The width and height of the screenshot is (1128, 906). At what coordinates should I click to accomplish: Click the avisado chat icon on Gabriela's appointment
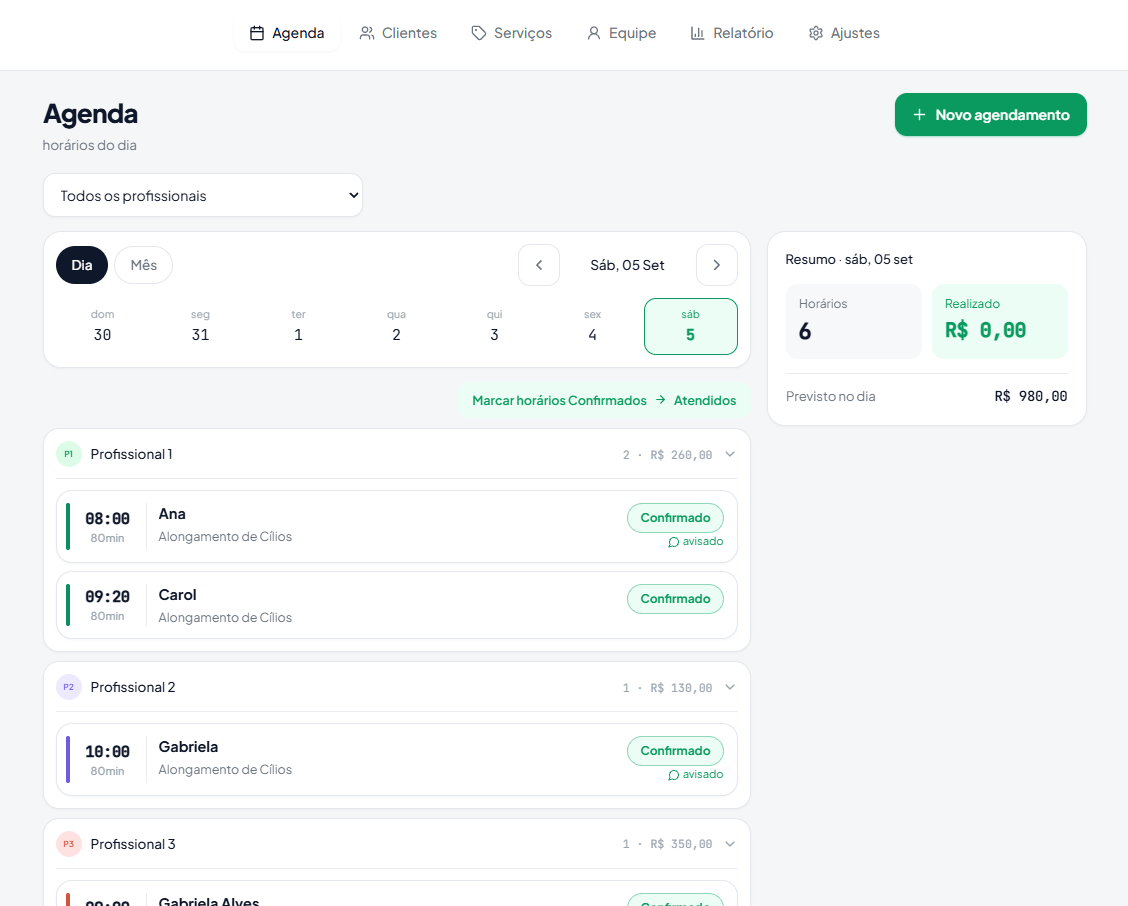[673, 775]
